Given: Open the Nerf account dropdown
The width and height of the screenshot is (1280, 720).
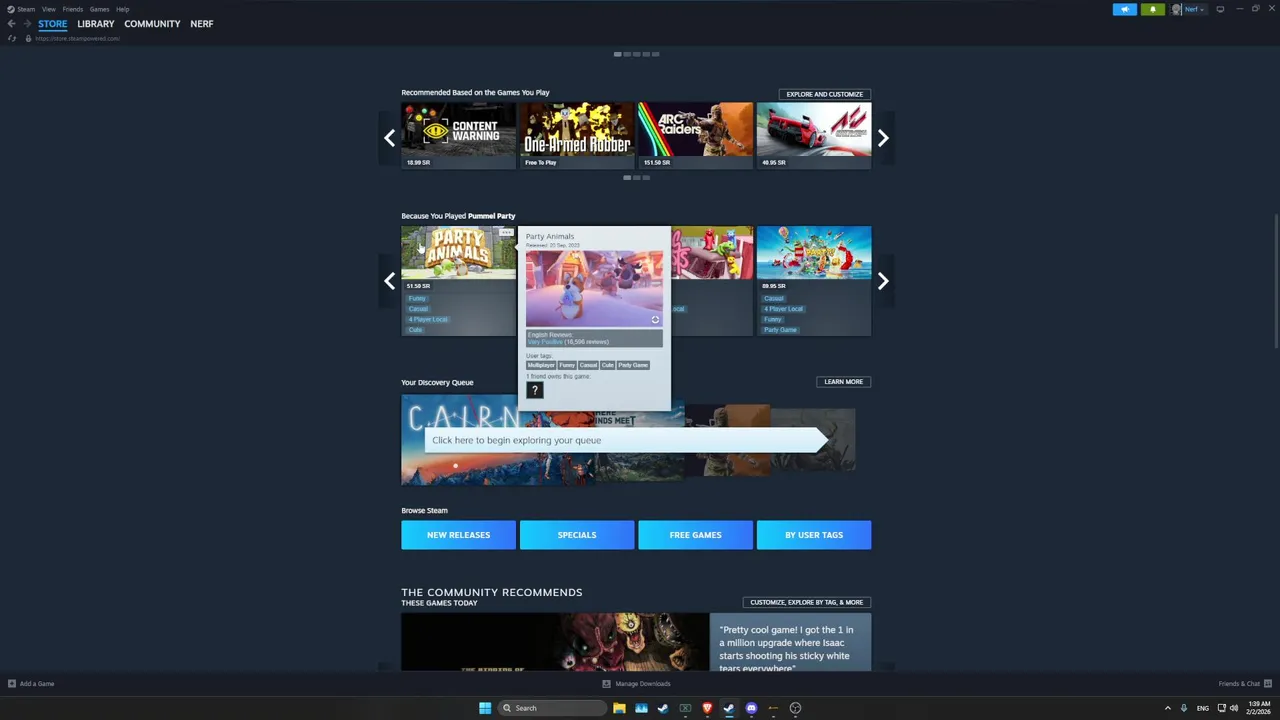Looking at the screenshot, I should click(x=1189, y=9).
